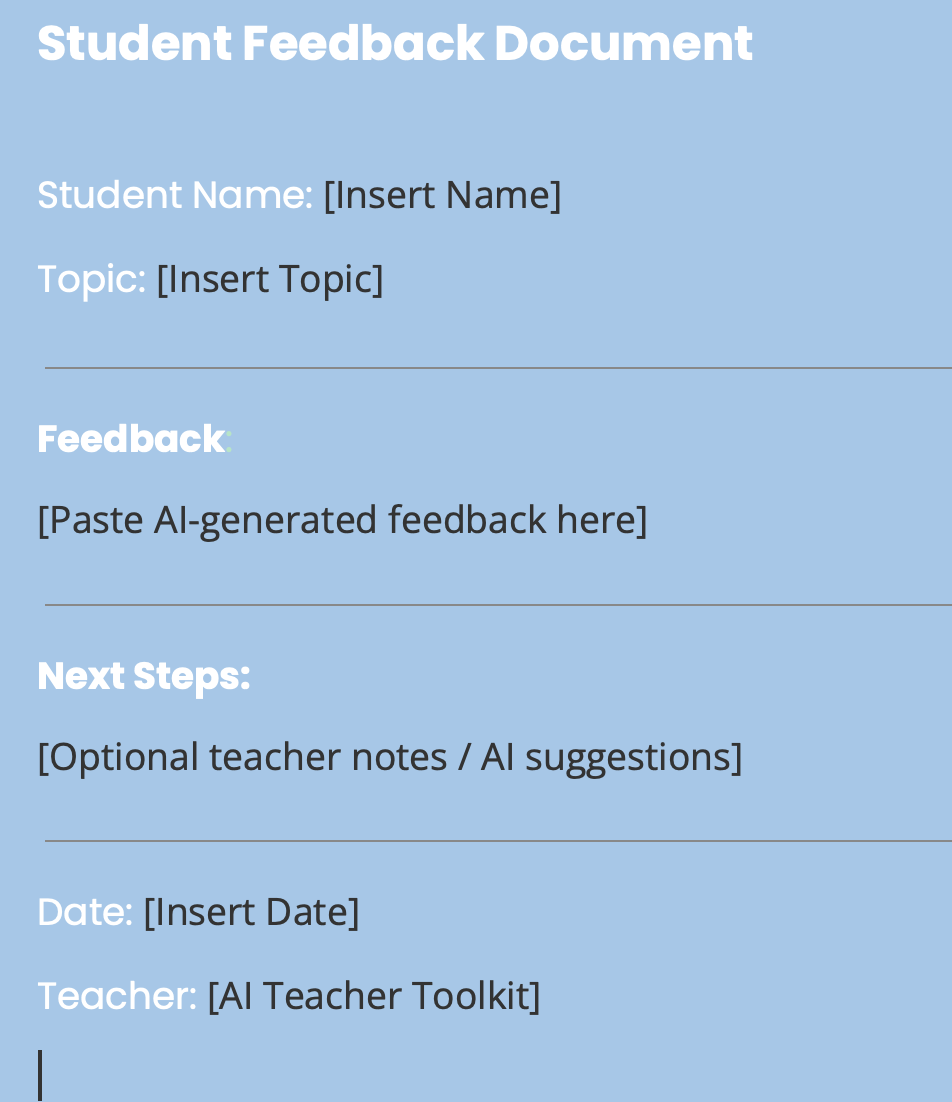Click the Paste AI-generated feedback here placeholder
Screen dimensions: 952x1102
[x=342, y=520]
